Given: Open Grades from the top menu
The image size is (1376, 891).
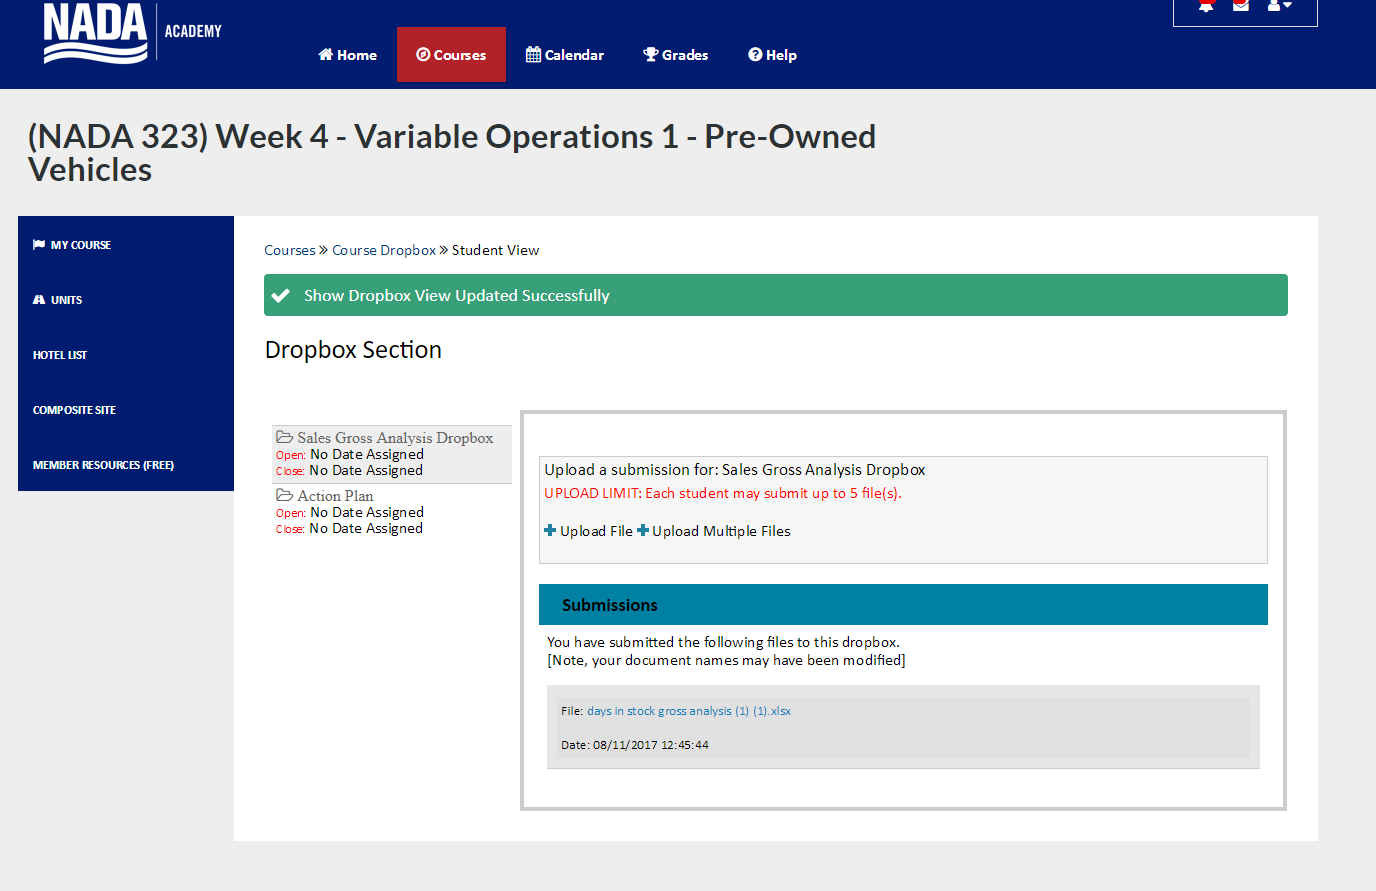Looking at the screenshot, I should coord(676,55).
